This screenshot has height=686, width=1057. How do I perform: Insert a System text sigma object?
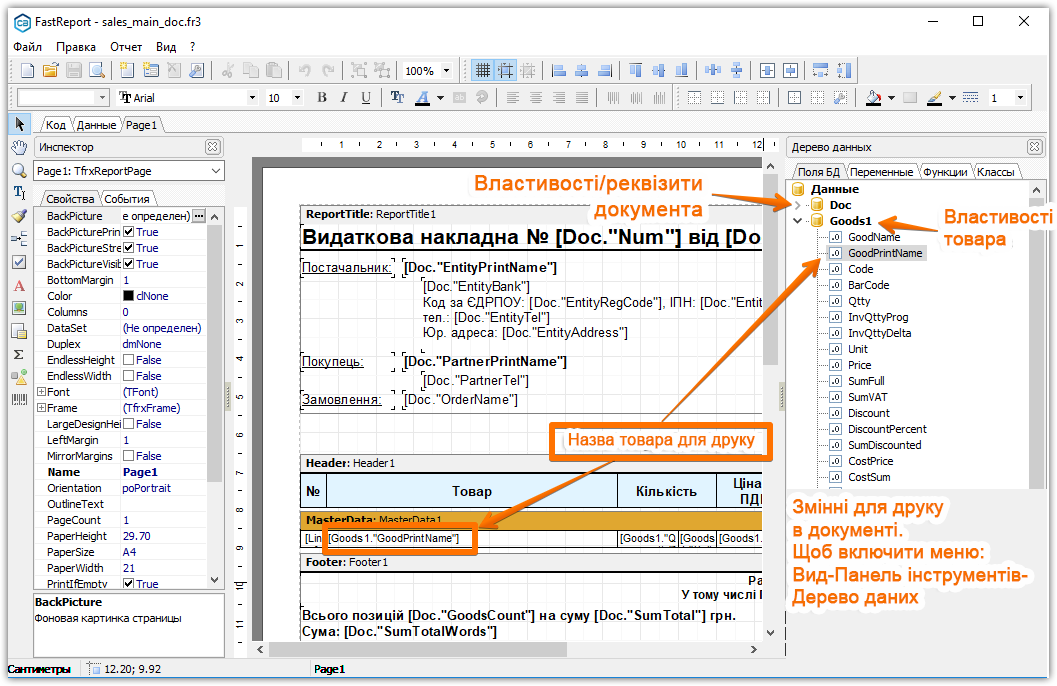point(19,354)
